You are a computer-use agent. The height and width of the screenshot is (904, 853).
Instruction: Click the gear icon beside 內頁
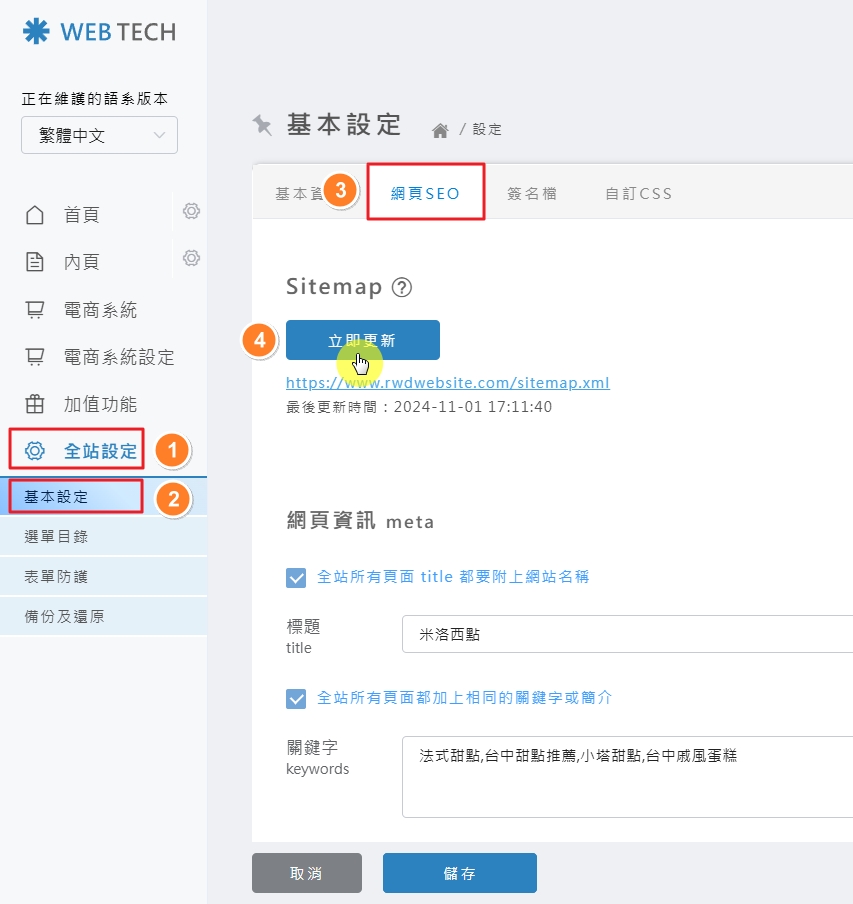pyautogui.click(x=191, y=258)
